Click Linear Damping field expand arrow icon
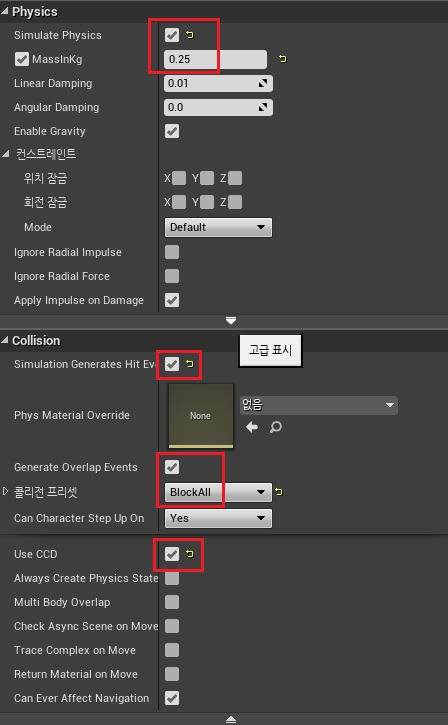Image resolution: width=448 pixels, height=725 pixels. point(263,83)
